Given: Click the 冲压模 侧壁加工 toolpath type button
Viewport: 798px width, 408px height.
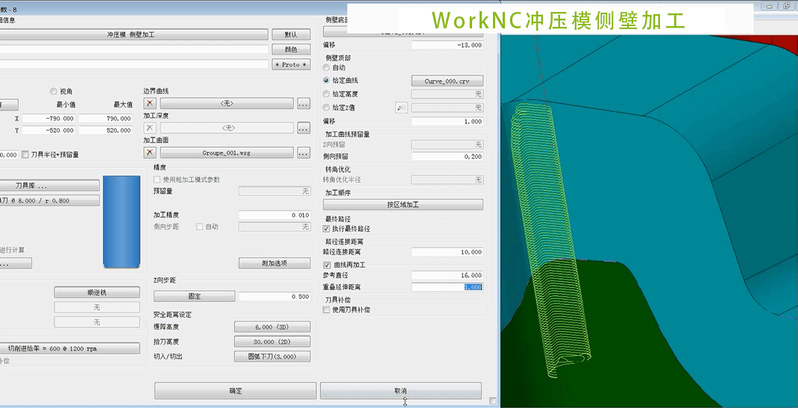Looking at the screenshot, I should (x=133, y=34).
